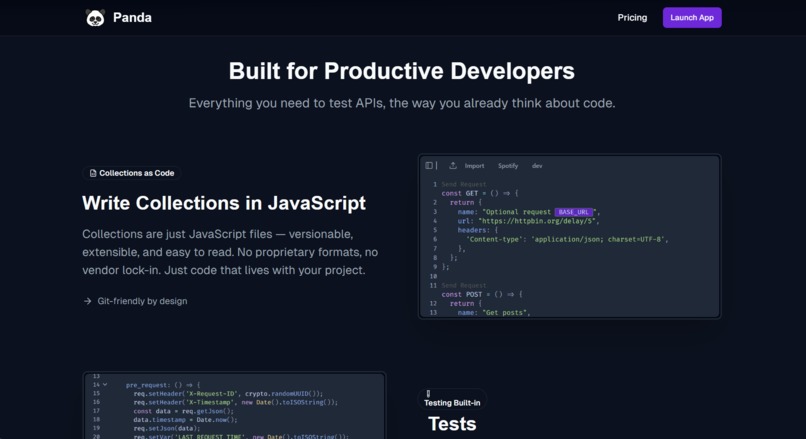The width and height of the screenshot is (806, 439).
Task: Click the Panda logo icon
Action: tap(95, 18)
